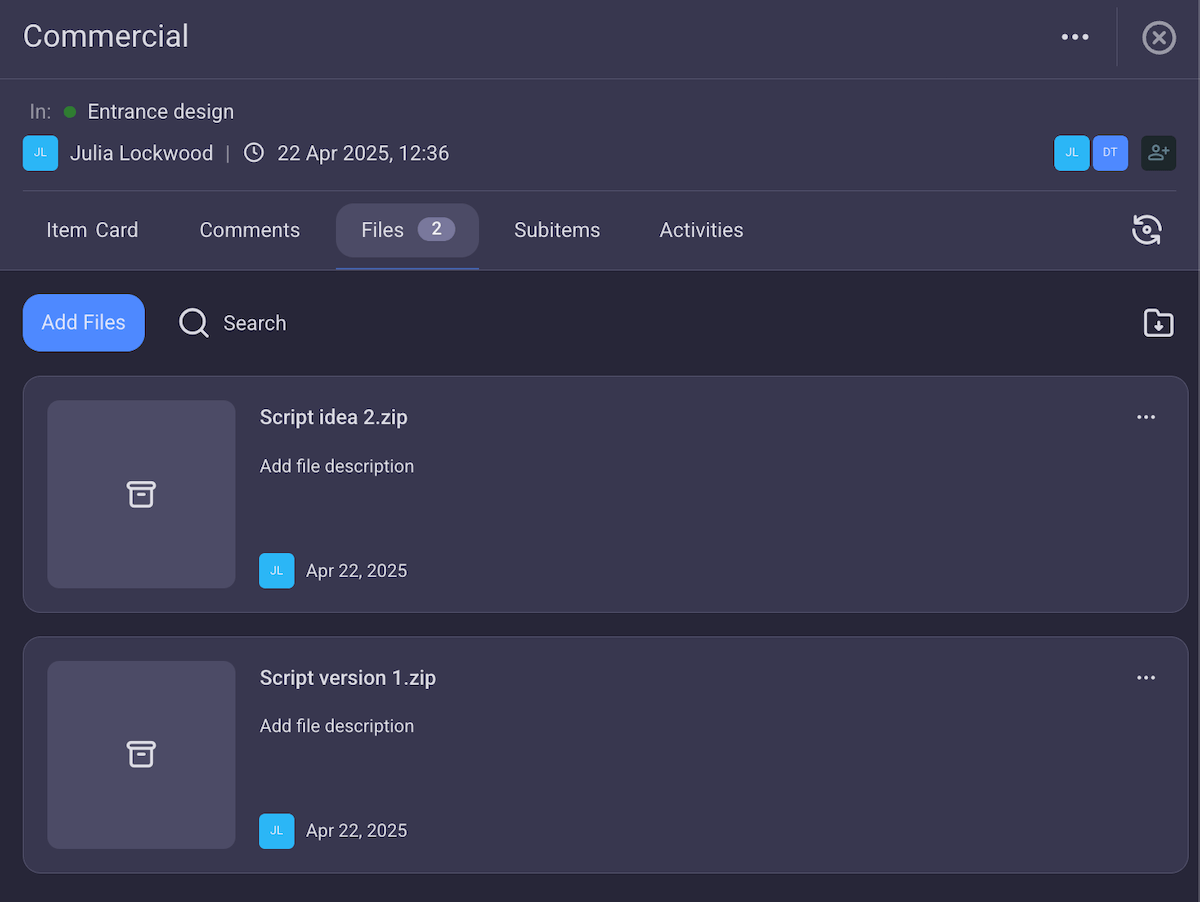The height and width of the screenshot is (902, 1200).
Task: Switch to the Item Card tab
Action: coord(92,230)
